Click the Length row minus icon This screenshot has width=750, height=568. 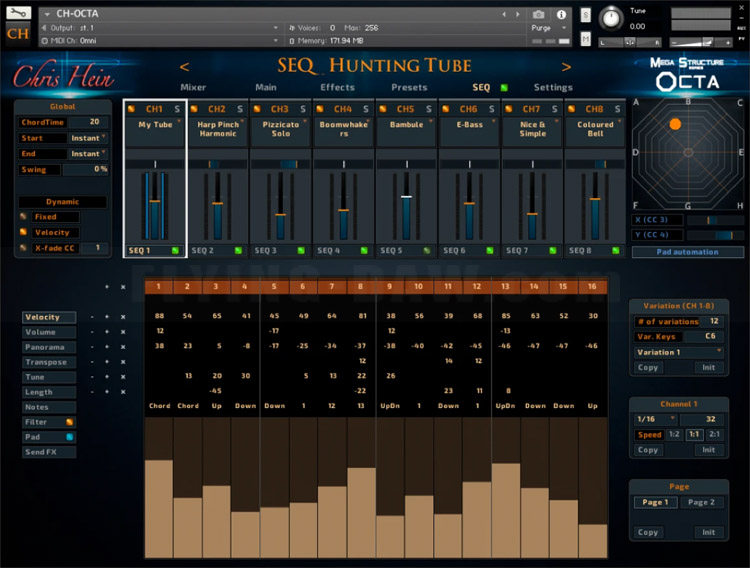tap(92, 392)
